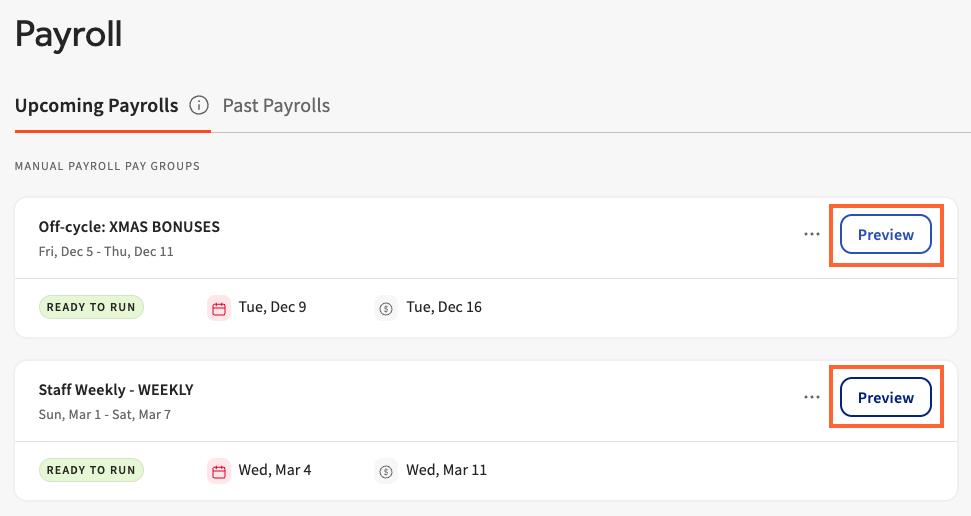
Task: Preview the Staff Weekly payroll
Action: pos(885,398)
